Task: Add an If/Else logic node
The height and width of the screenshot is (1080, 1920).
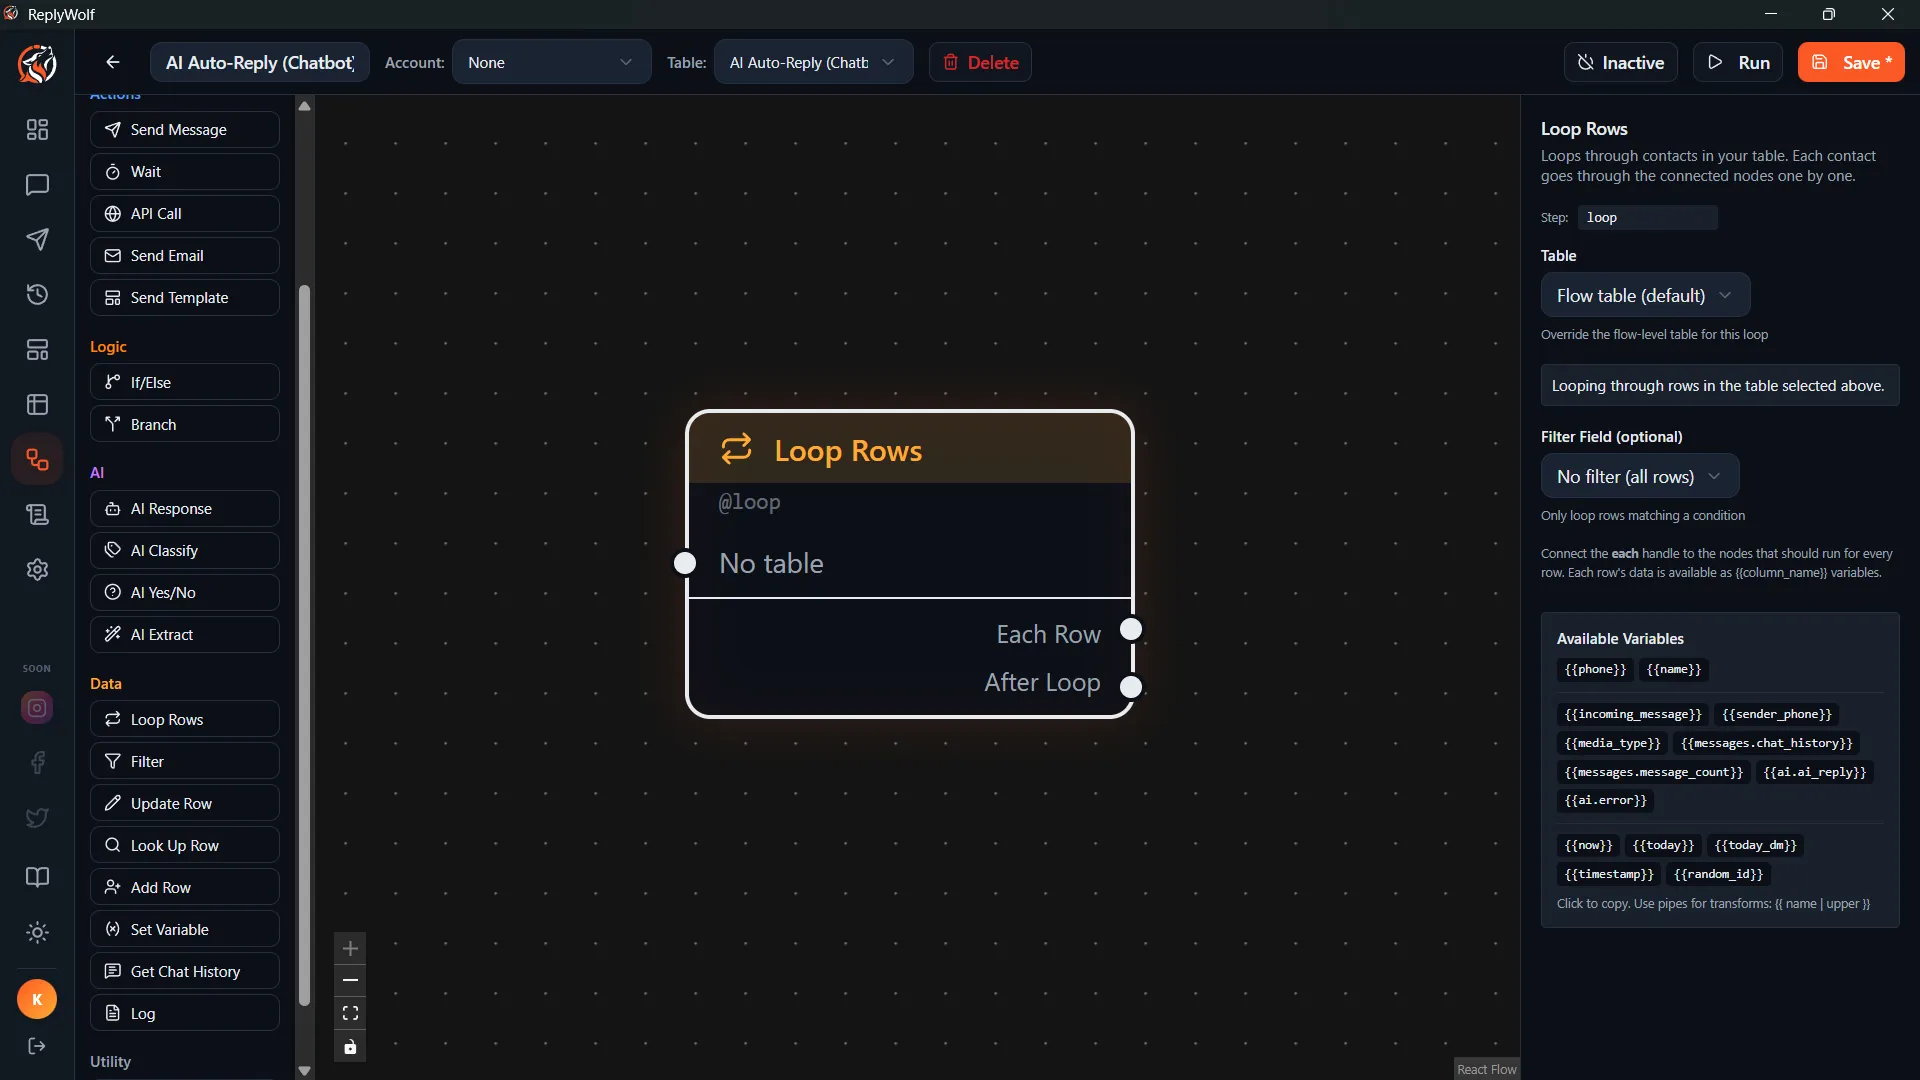Action: click(185, 383)
